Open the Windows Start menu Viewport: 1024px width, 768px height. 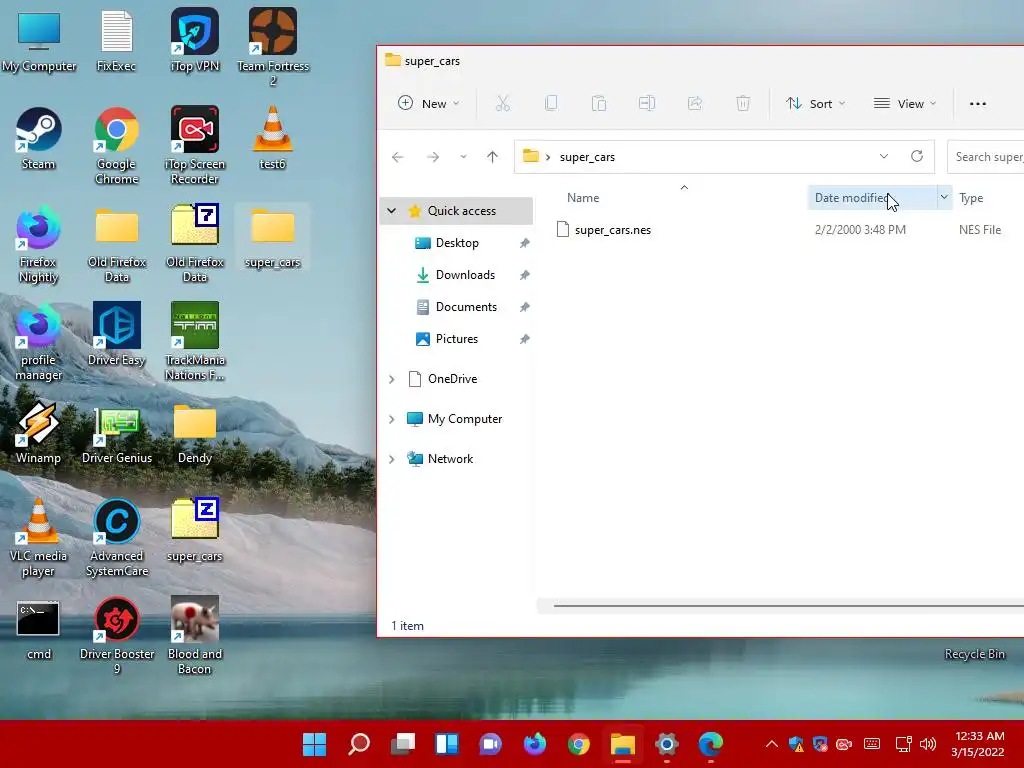pyautogui.click(x=314, y=744)
